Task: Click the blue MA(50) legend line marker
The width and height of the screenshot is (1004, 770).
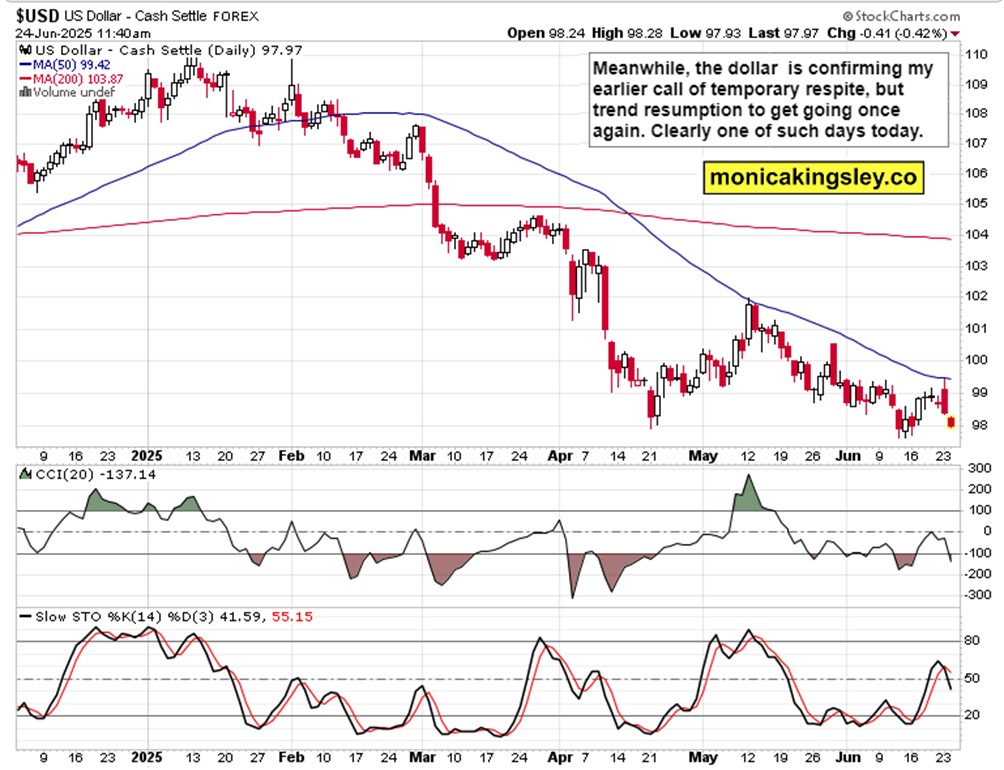Action: coord(26,65)
